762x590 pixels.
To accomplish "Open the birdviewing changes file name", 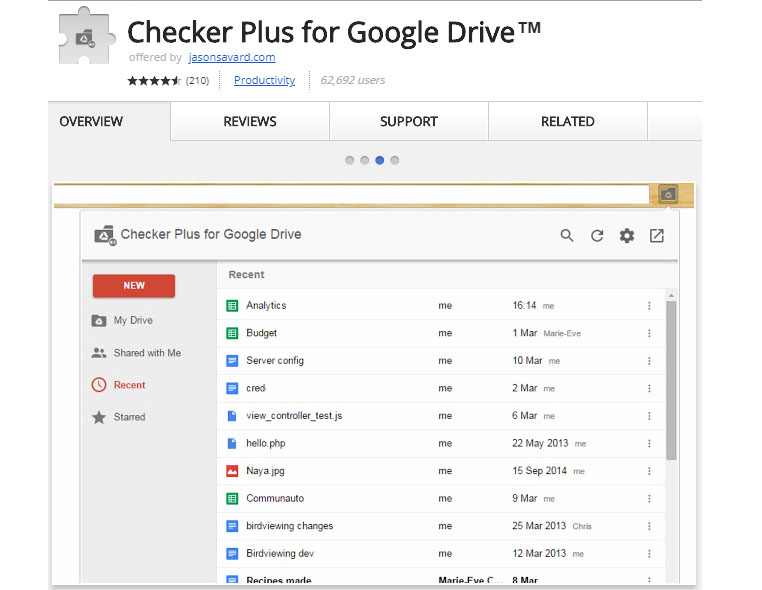I will (x=289, y=526).
